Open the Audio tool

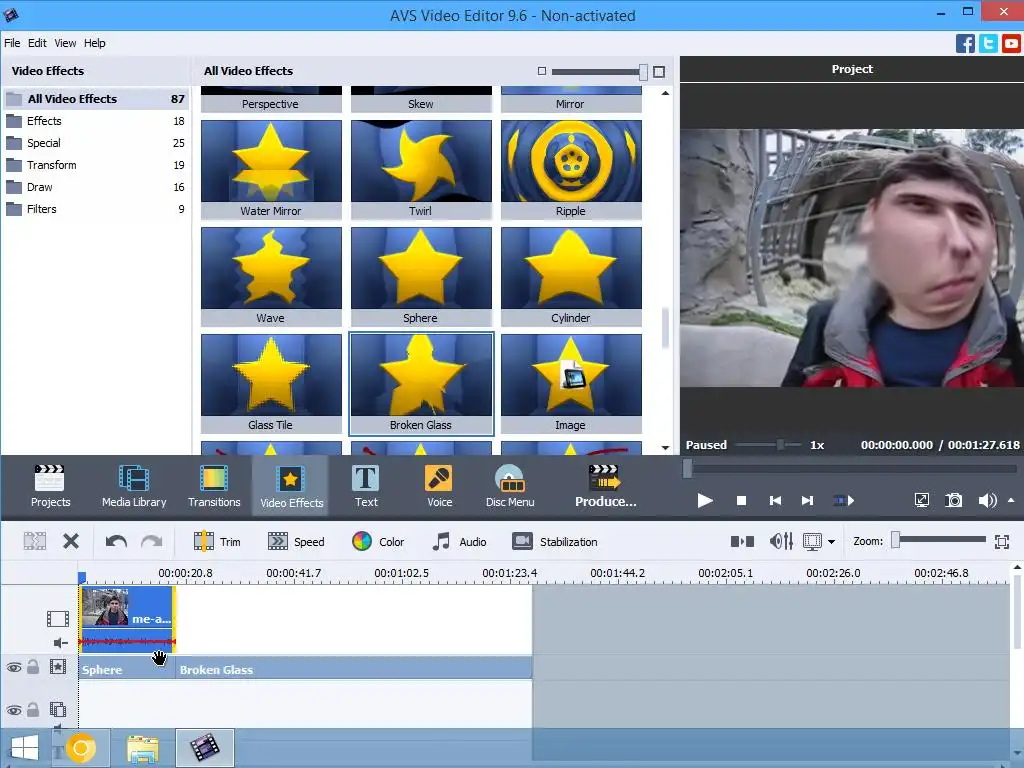tap(459, 541)
